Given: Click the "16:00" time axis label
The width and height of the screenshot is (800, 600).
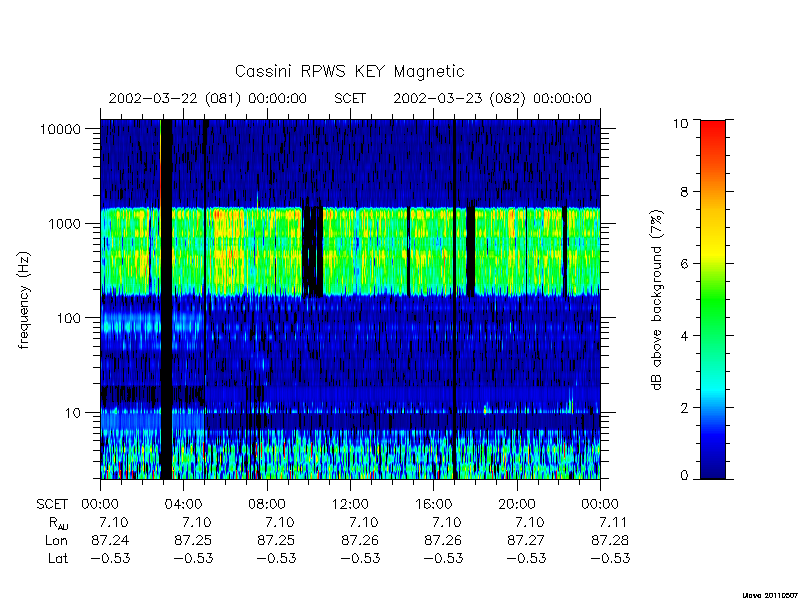Looking at the screenshot, I should pyautogui.click(x=433, y=505).
